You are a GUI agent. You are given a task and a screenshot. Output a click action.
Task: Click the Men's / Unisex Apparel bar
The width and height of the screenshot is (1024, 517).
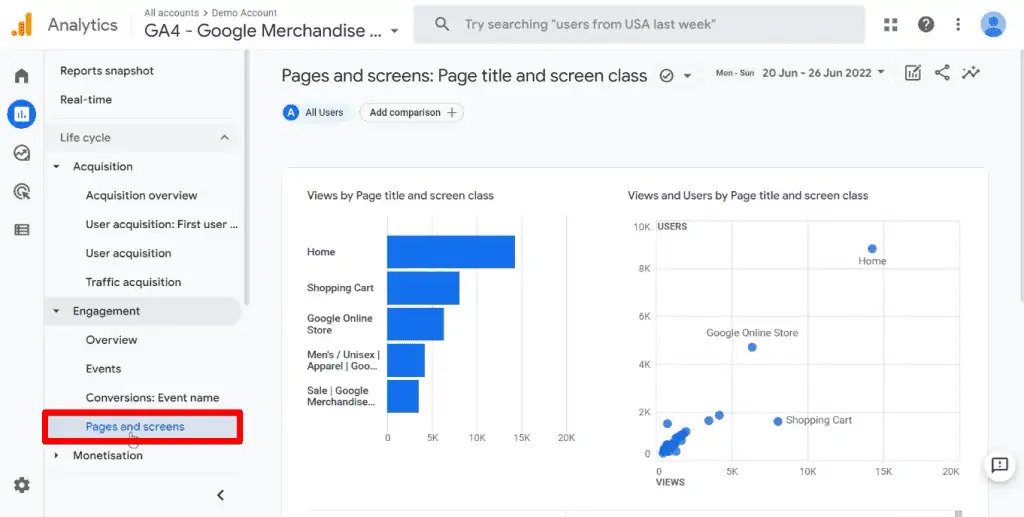point(406,360)
